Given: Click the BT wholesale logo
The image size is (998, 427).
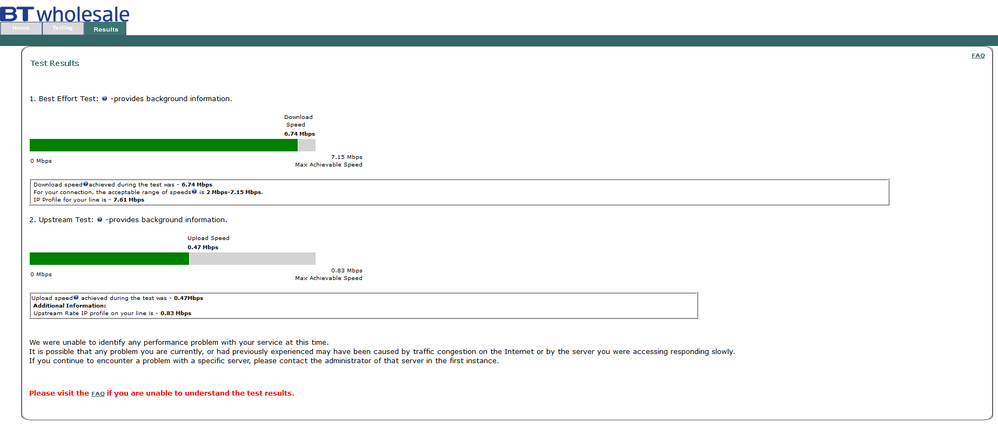Looking at the screenshot, I should [x=64, y=12].
